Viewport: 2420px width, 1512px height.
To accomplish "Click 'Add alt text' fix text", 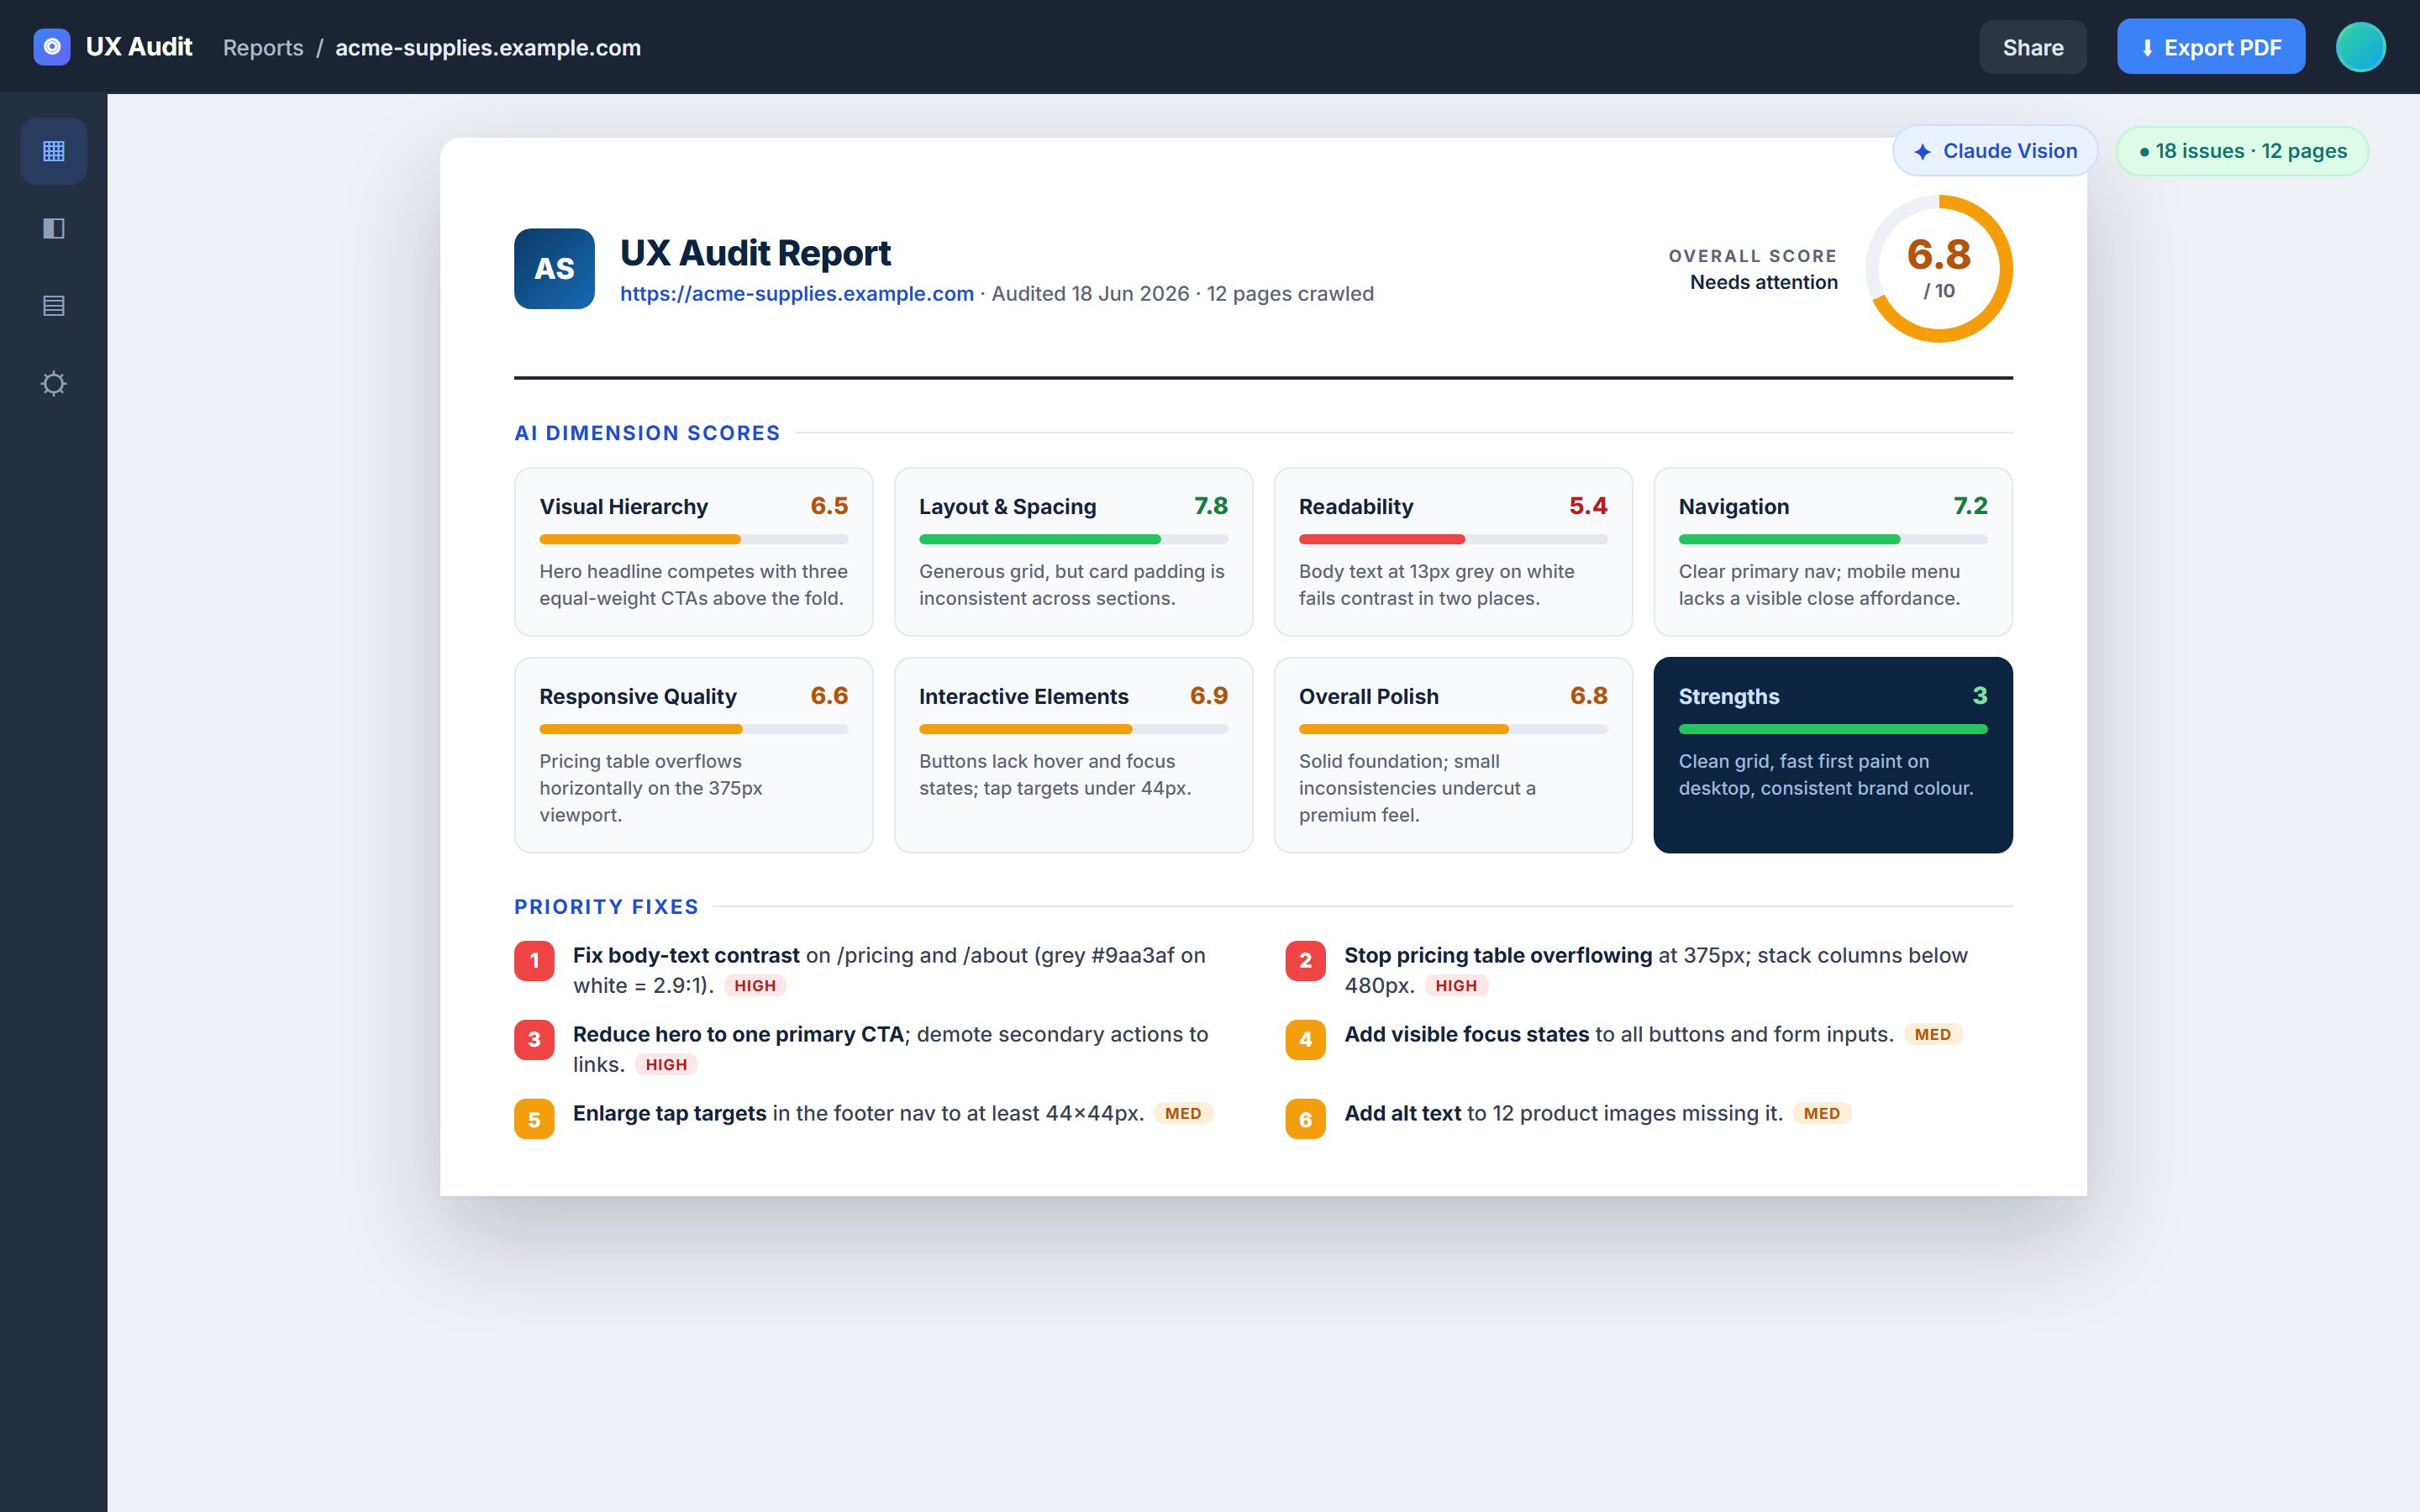I will (x=1403, y=1114).
